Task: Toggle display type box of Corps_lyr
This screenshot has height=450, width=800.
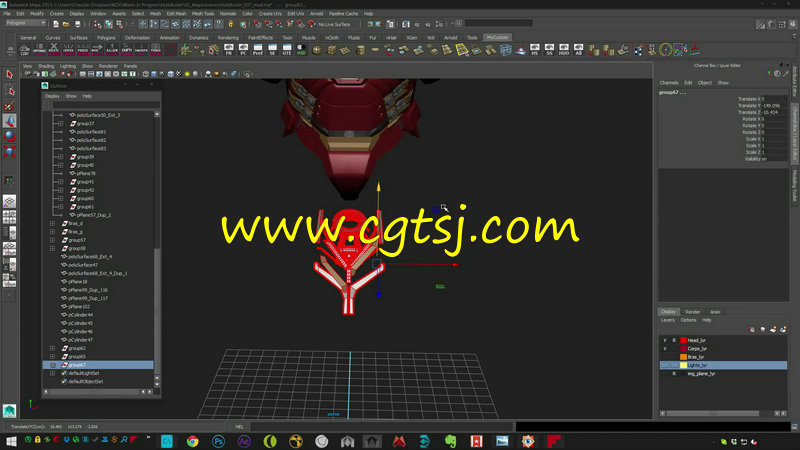Action: [674, 348]
